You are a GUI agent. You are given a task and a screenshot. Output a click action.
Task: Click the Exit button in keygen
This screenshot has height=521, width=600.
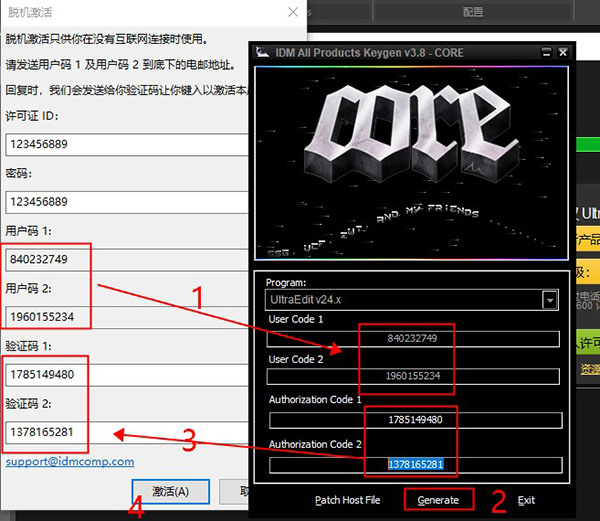point(526,500)
